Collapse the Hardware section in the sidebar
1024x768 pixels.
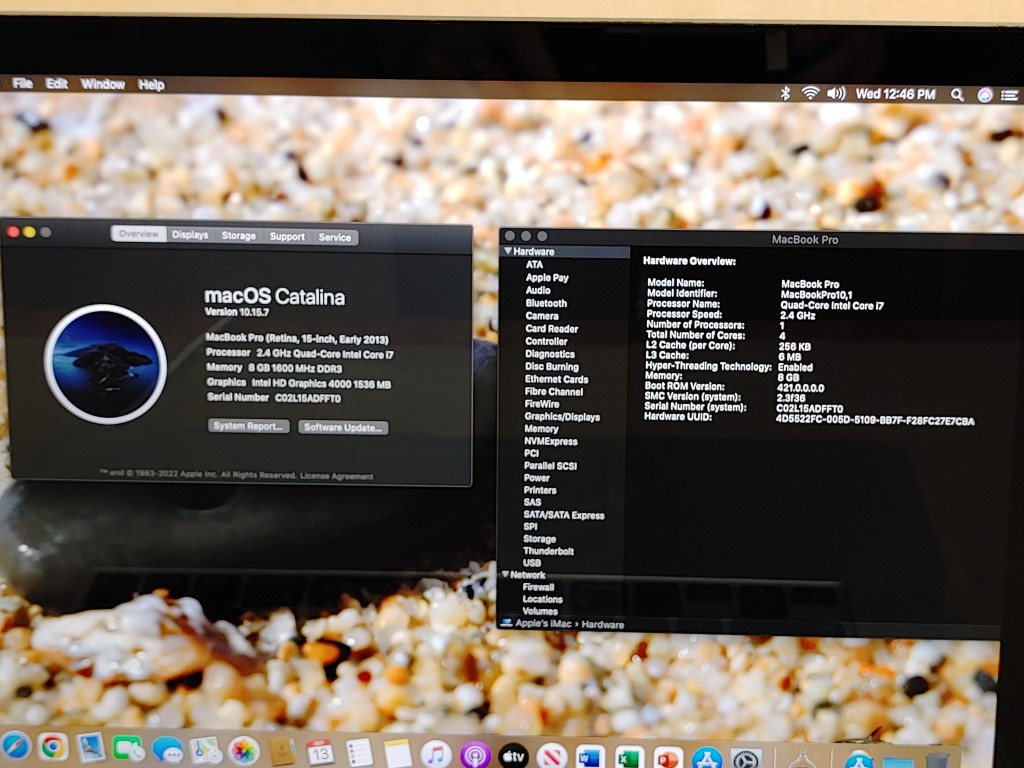tap(508, 251)
